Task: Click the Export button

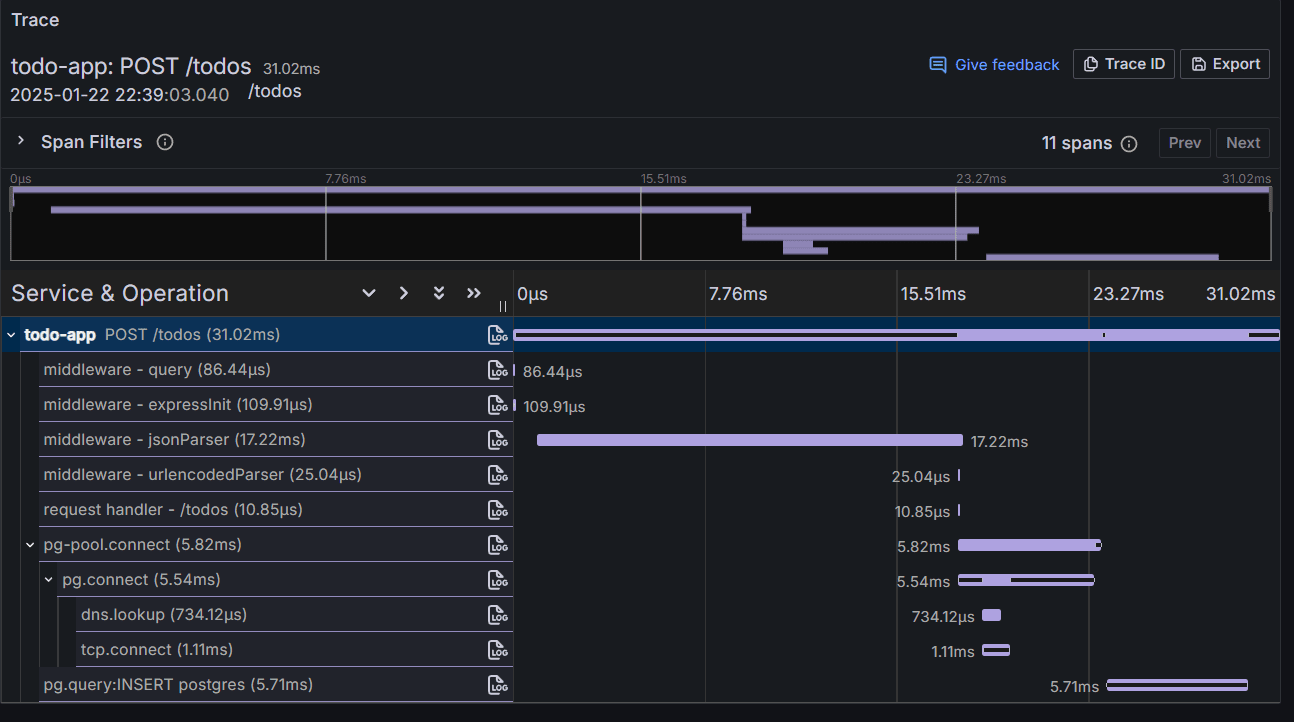Action: click(x=1225, y=64)
